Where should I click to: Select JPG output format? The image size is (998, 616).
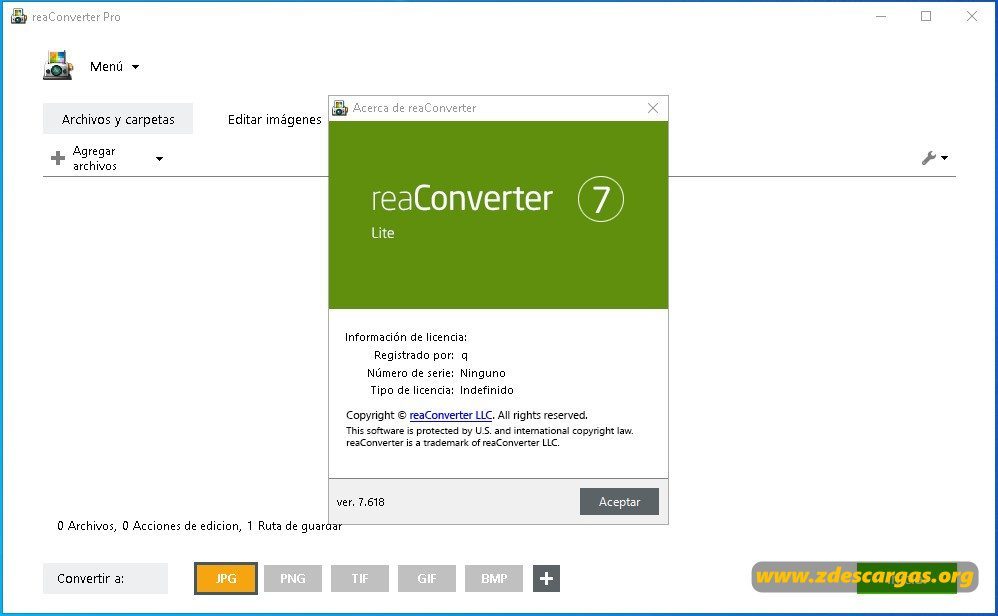(226, 578)
